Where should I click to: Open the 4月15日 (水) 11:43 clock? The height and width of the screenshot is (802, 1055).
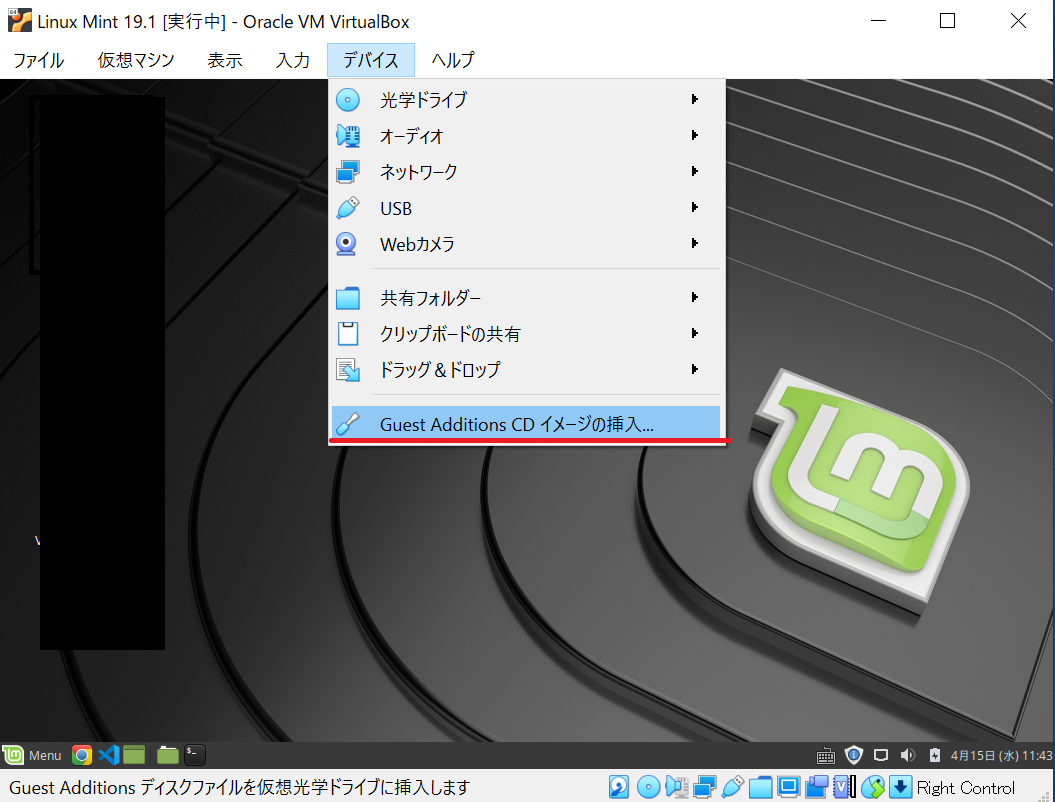[x=1001, y=756]
